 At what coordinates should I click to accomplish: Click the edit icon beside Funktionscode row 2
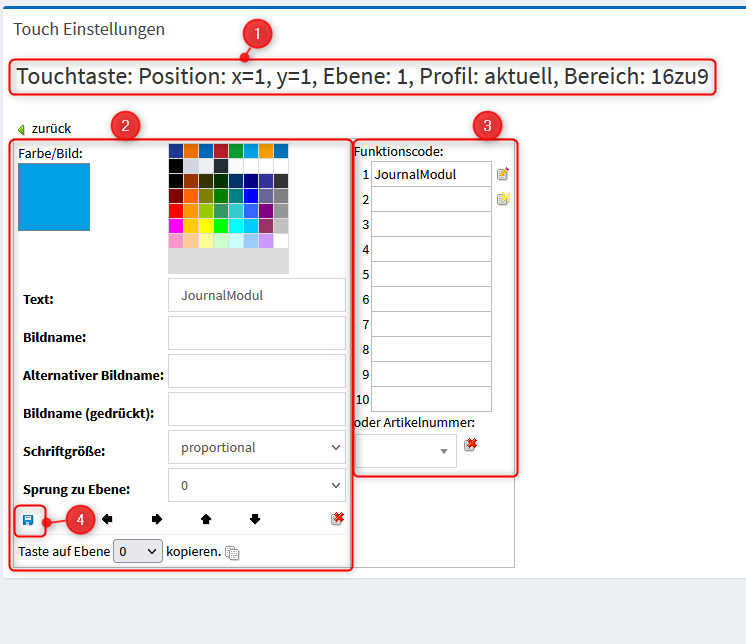(503, 199)
